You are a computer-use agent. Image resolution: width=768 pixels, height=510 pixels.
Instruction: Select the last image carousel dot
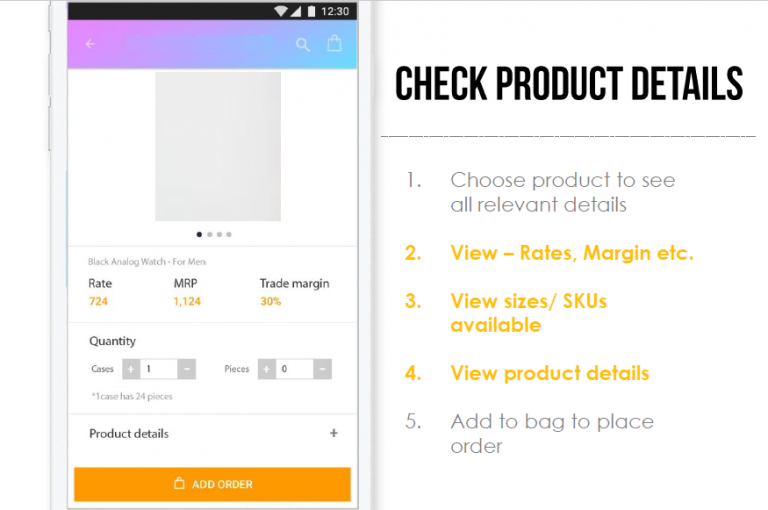click(229, 234)
